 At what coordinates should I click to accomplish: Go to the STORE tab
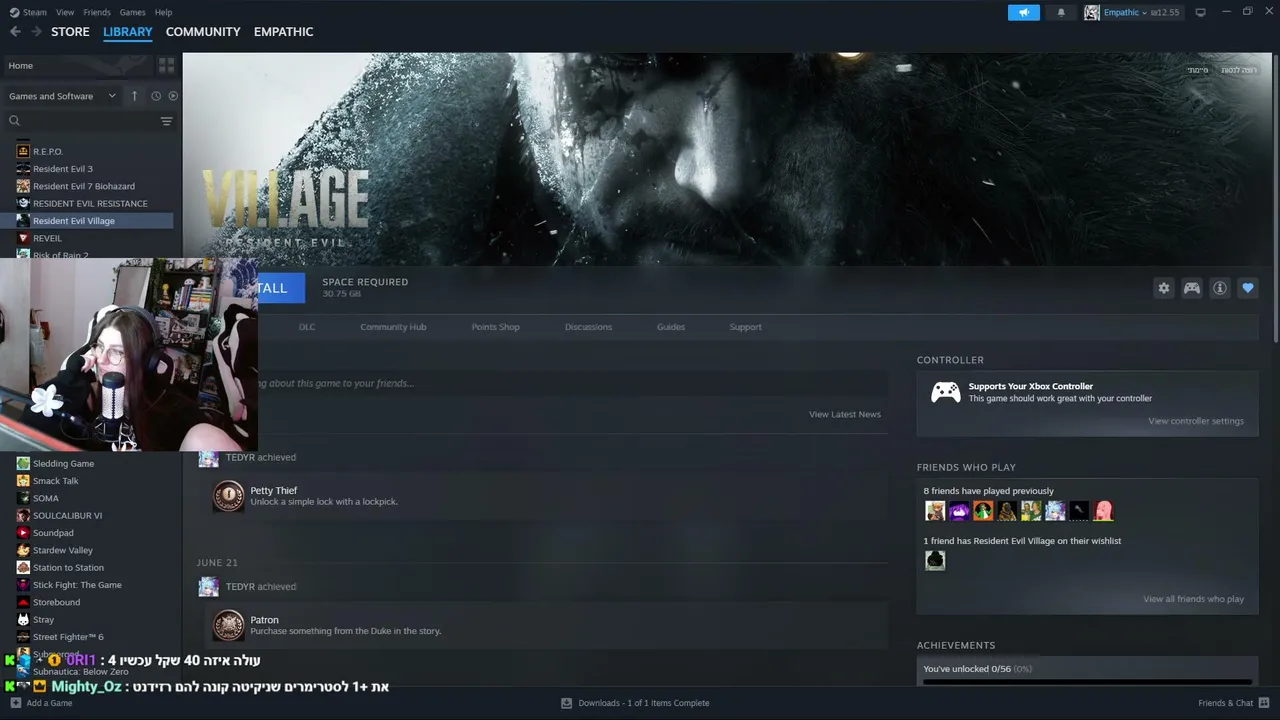70,32
